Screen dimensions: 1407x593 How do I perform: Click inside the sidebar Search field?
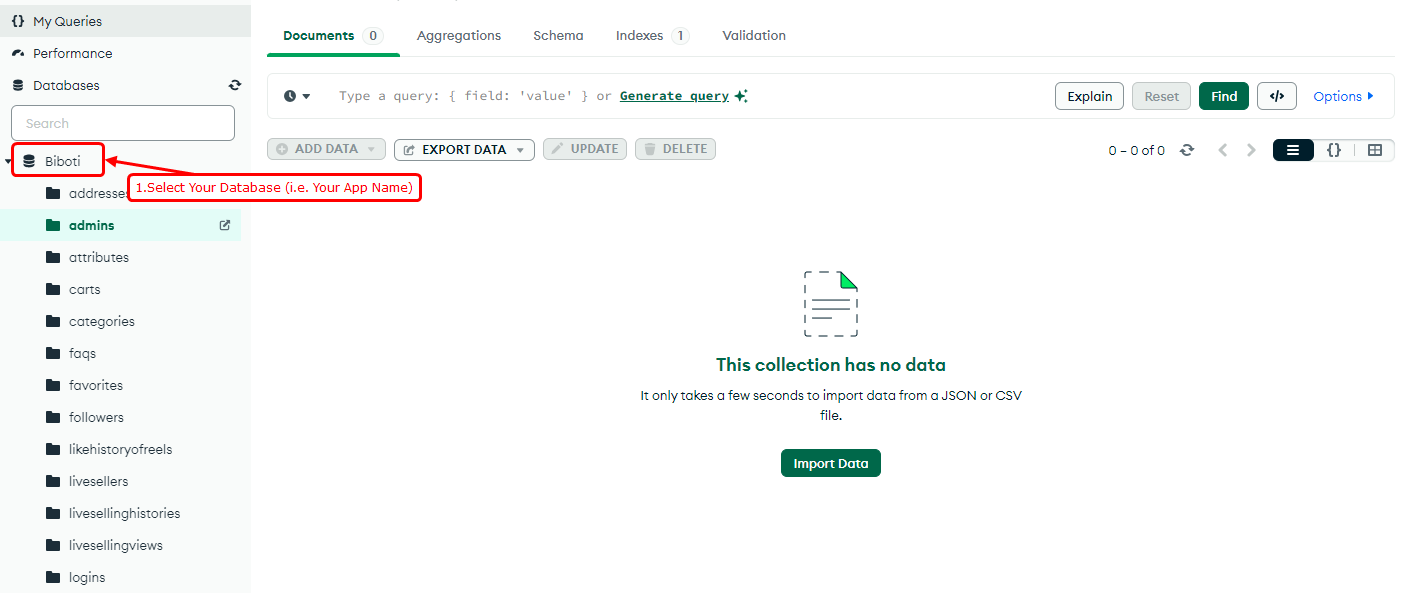click(122, 122)
